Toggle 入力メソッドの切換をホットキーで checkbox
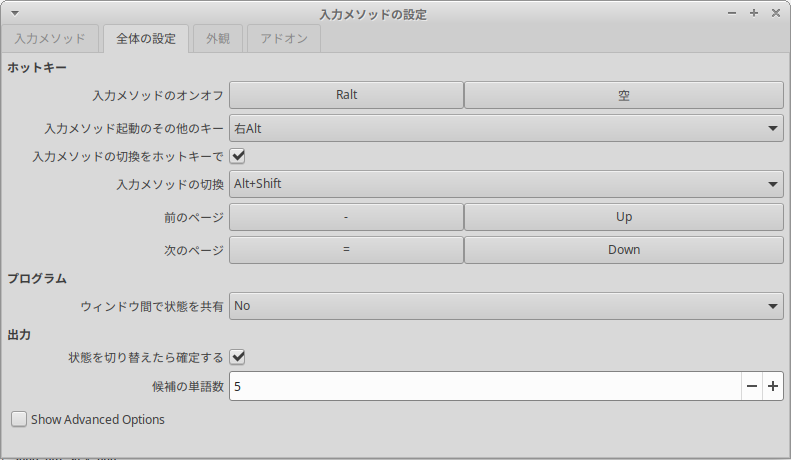The height and width of the screenshot is (460, 791). pos(237,156)
